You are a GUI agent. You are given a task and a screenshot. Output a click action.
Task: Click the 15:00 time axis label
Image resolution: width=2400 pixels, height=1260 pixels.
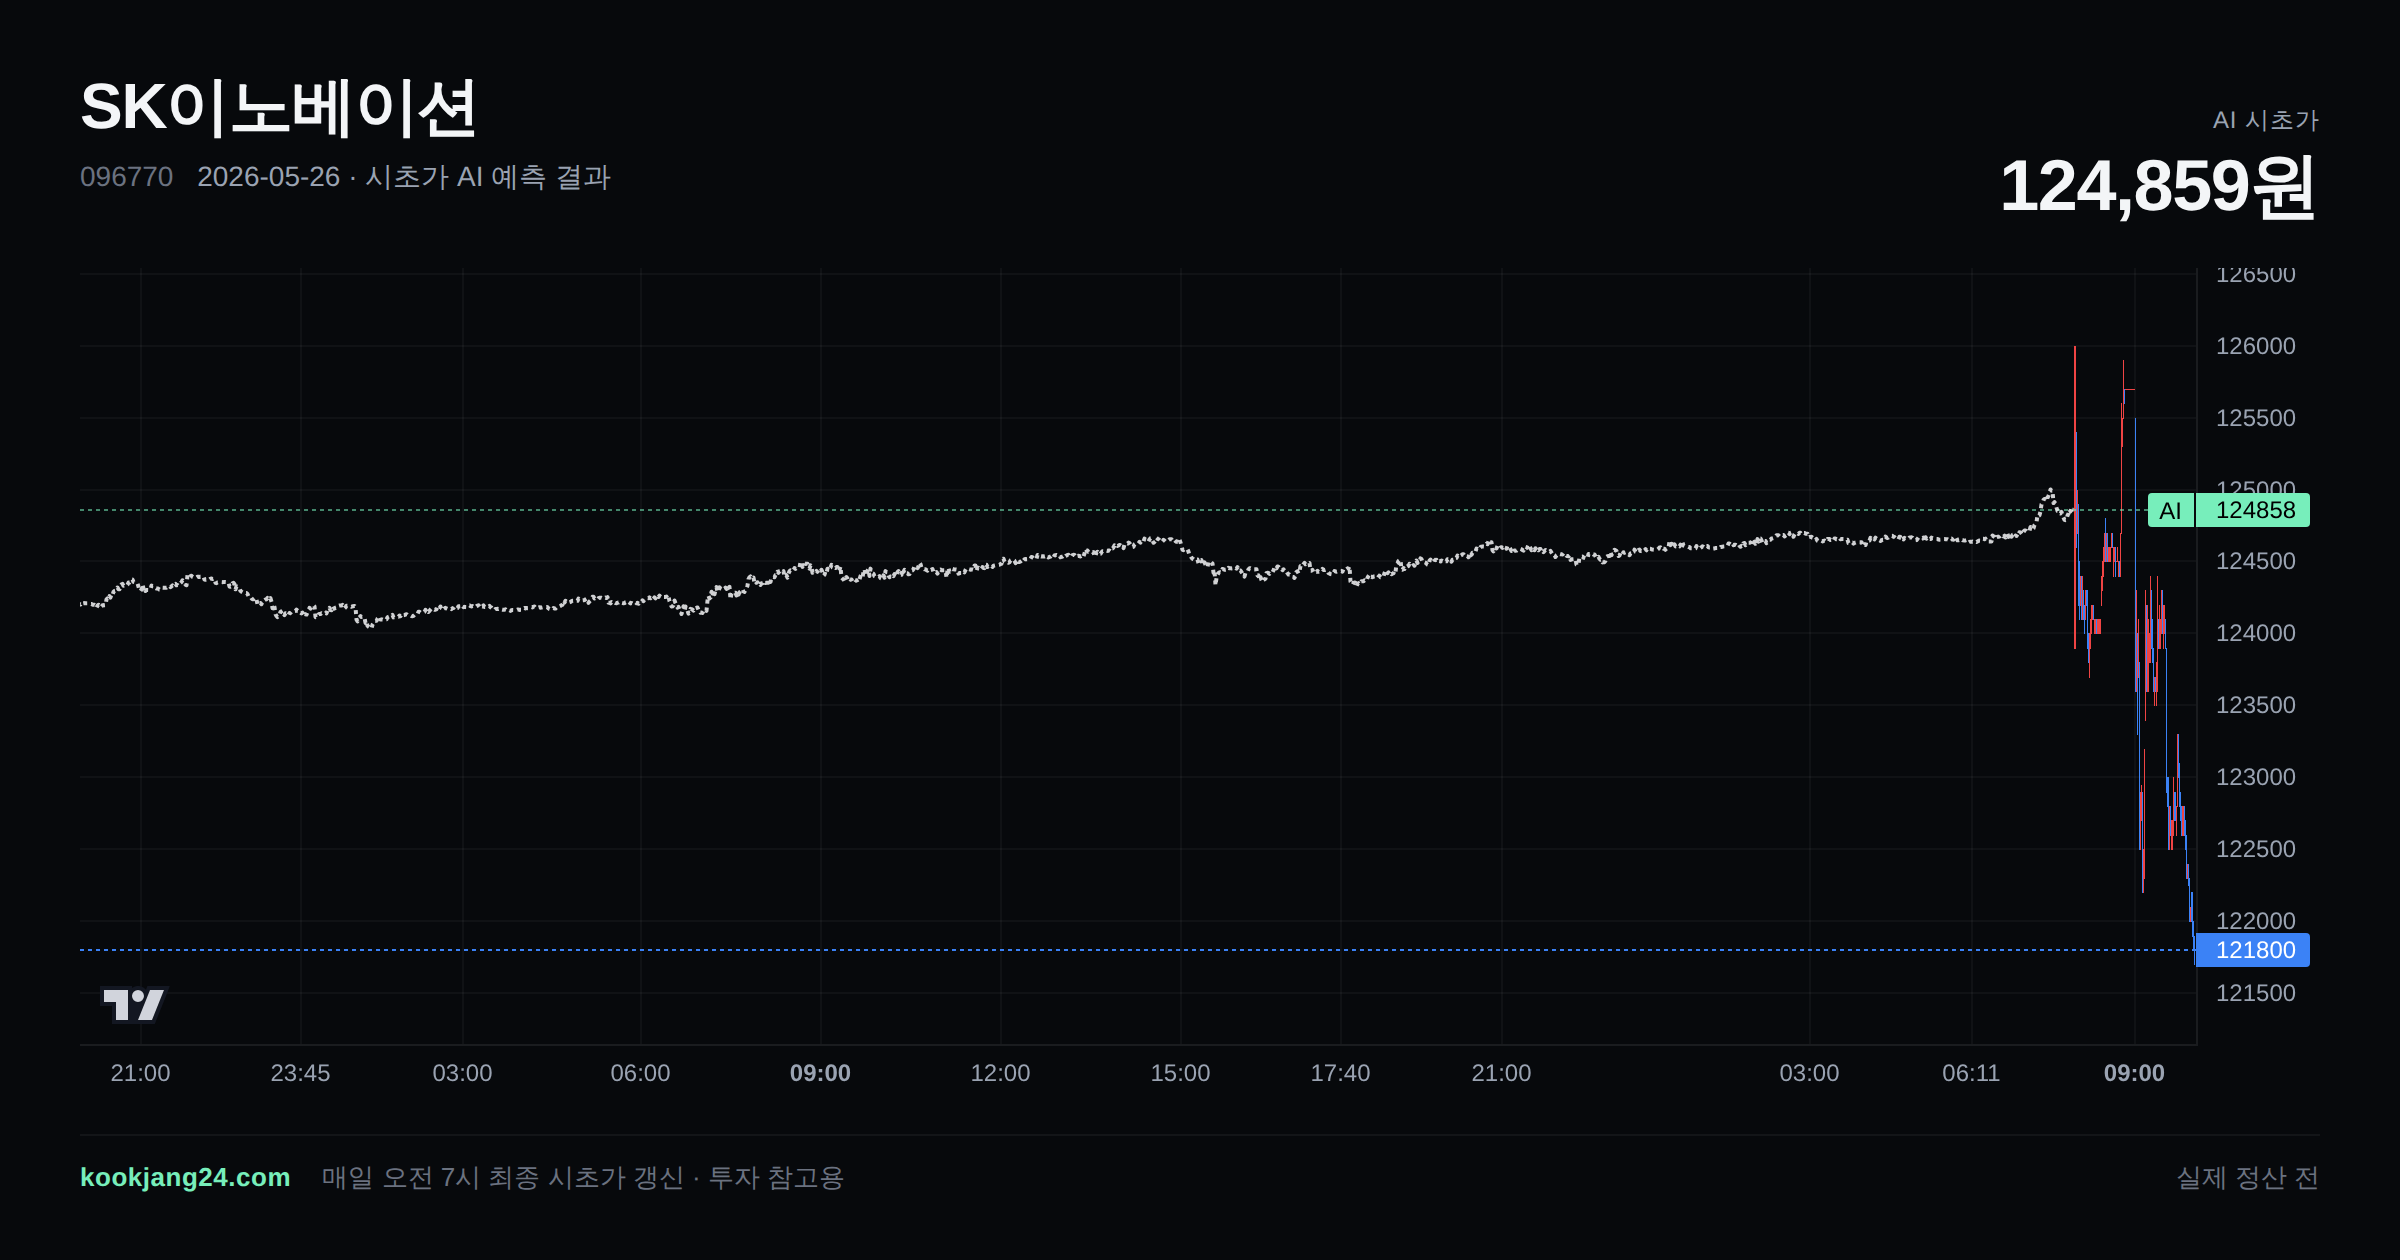1180,1073
